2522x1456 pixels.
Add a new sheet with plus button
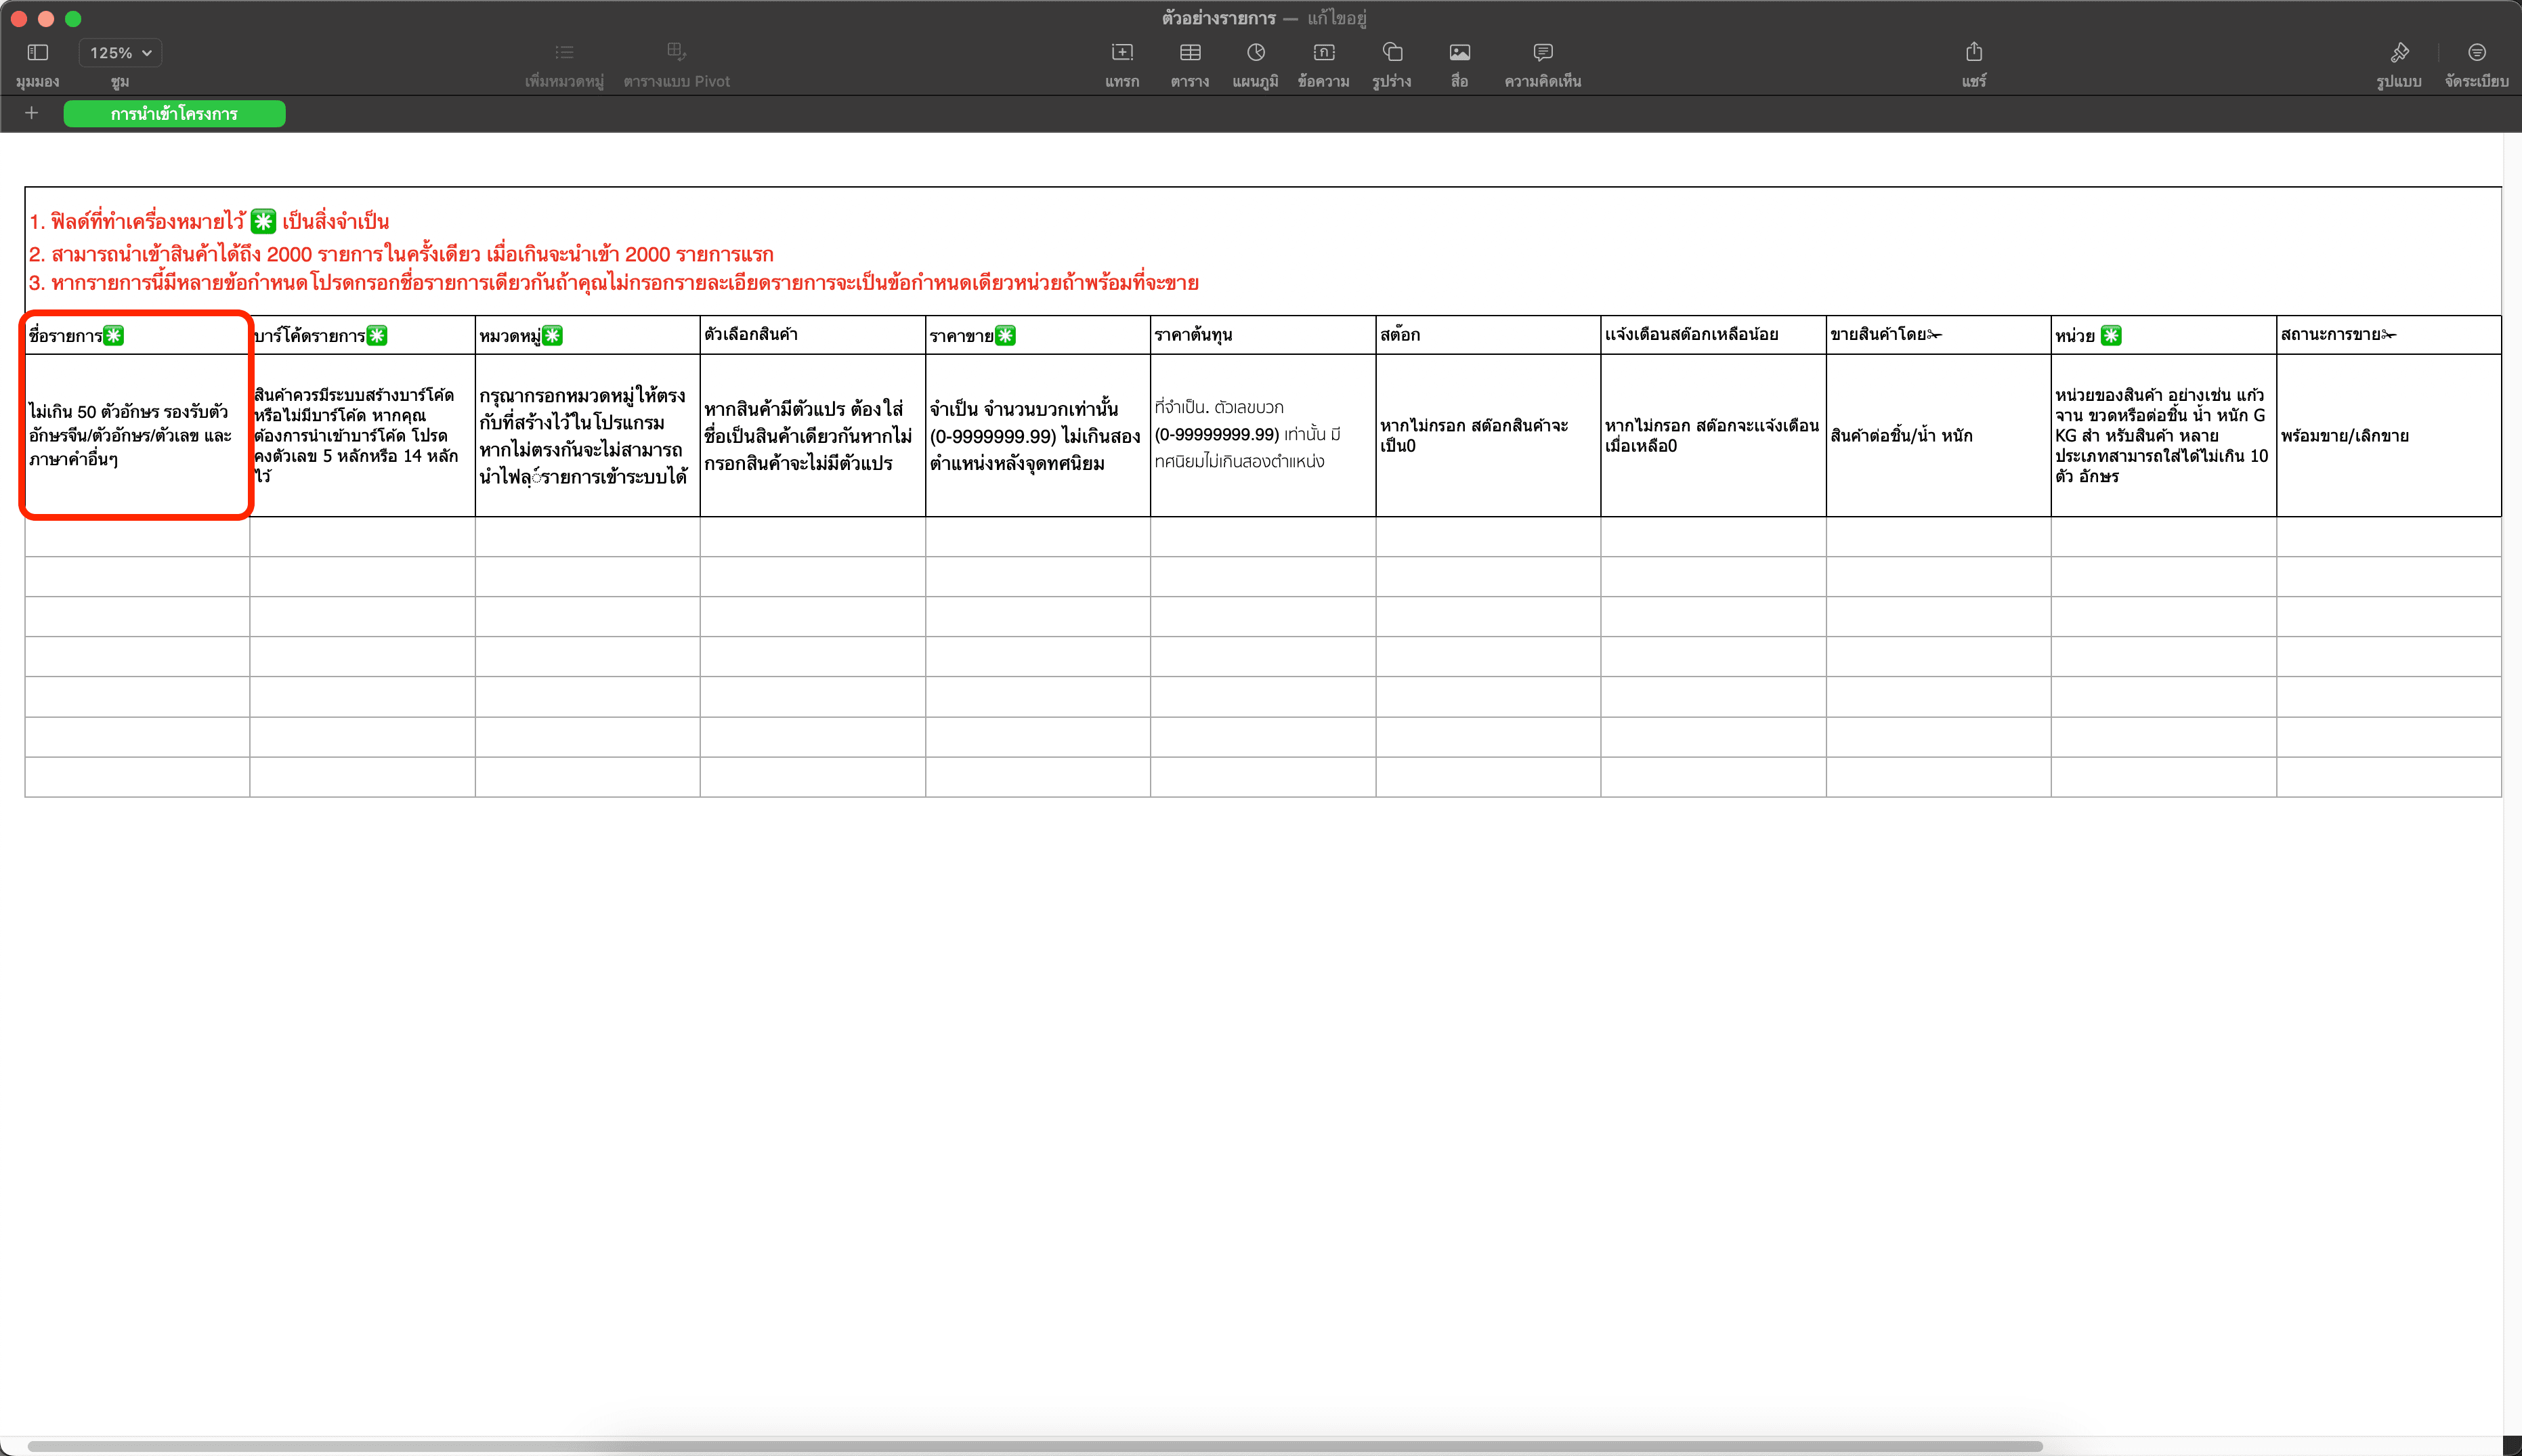click(x=32, y=113)
